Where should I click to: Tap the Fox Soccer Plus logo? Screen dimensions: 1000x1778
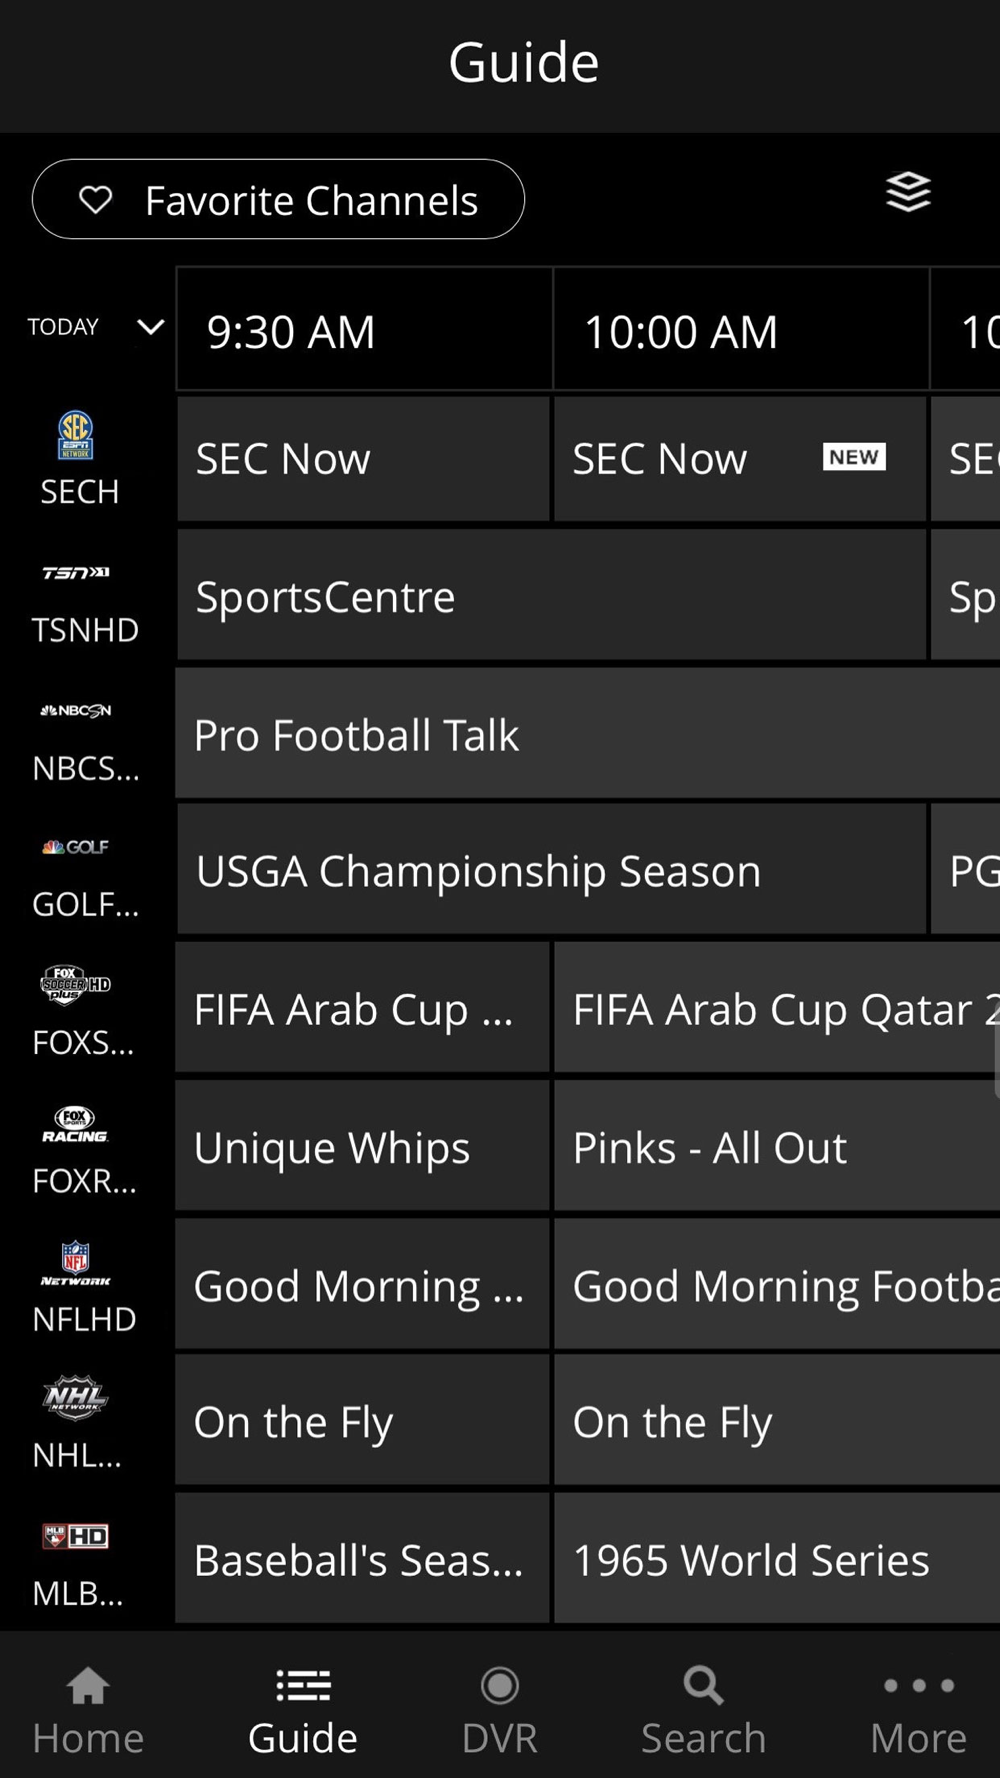[76, 984]
